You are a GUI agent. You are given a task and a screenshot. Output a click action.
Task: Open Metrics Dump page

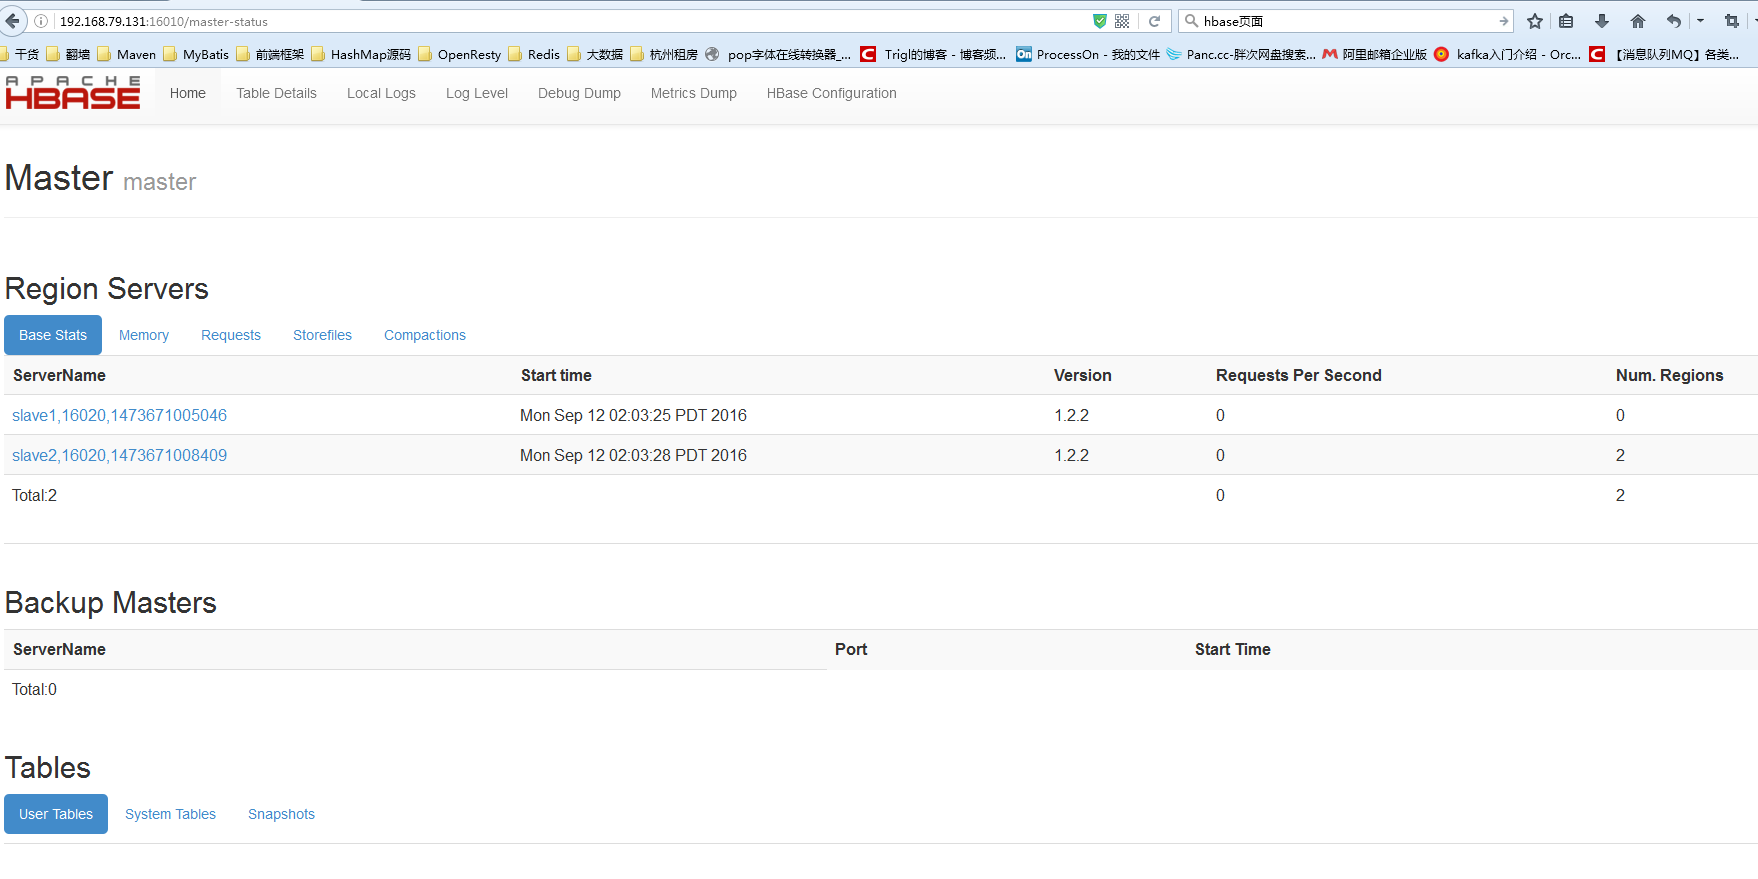(694, 93)
